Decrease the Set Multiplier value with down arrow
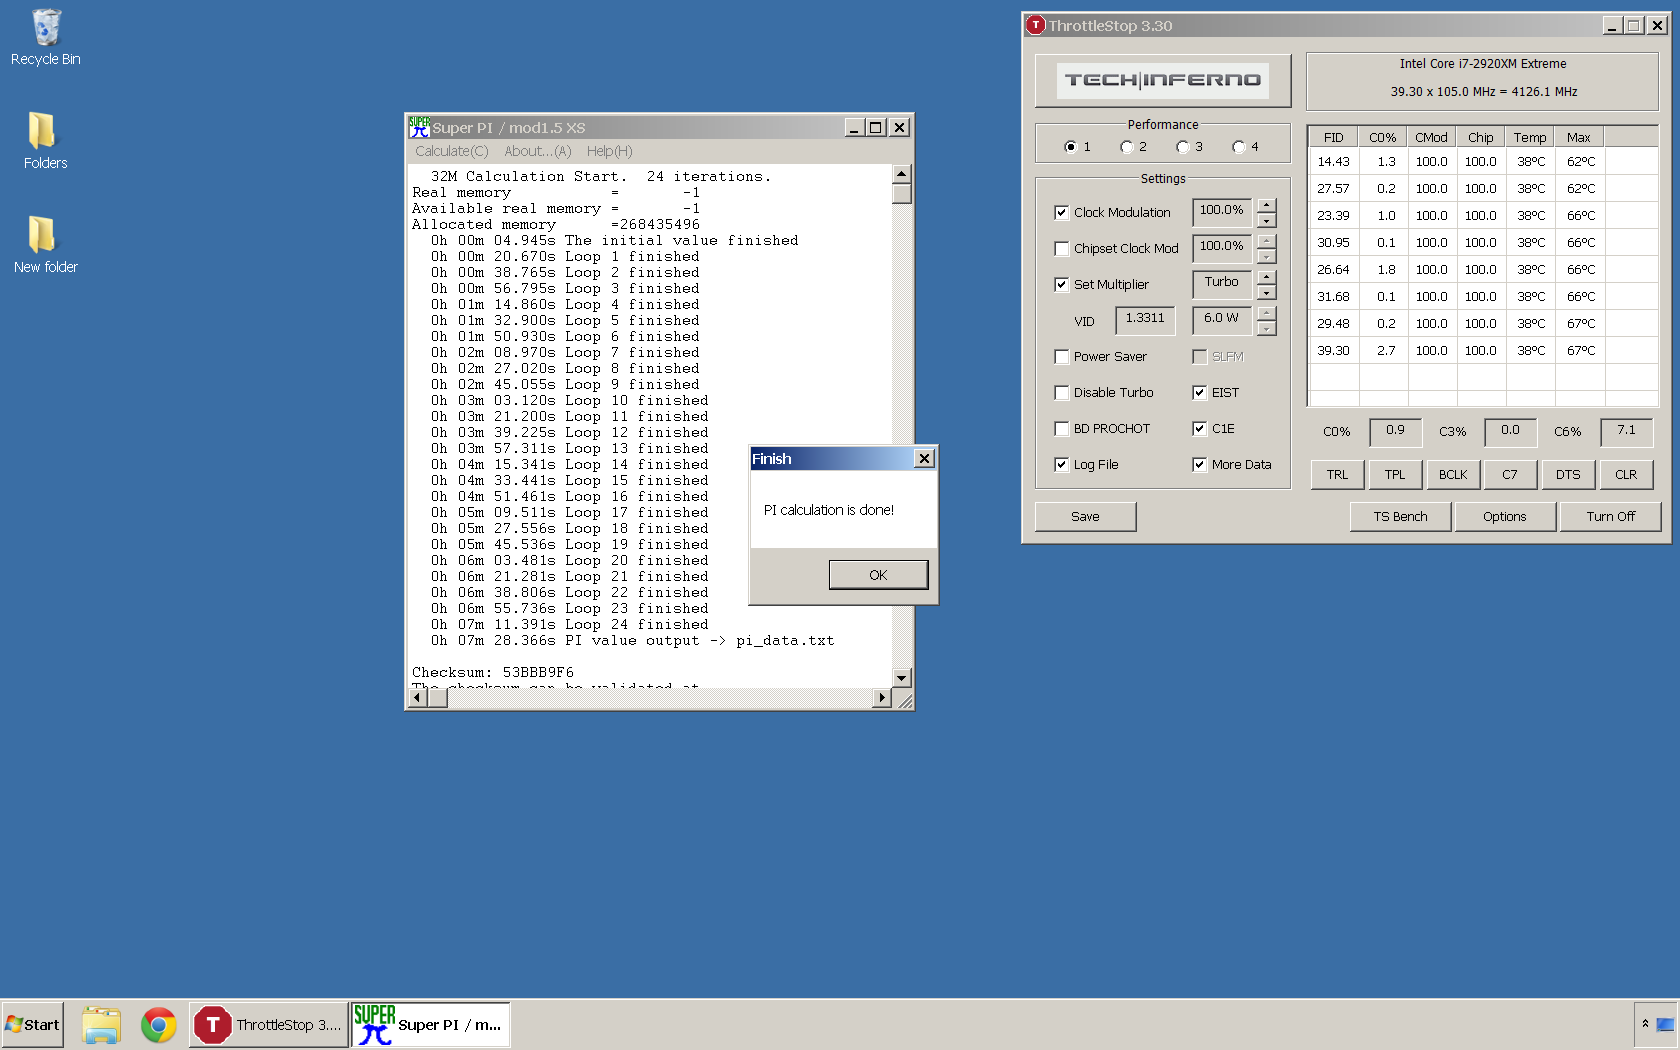The image size is (1680, 1050). pyautogui.click(x=1267, y=292)
